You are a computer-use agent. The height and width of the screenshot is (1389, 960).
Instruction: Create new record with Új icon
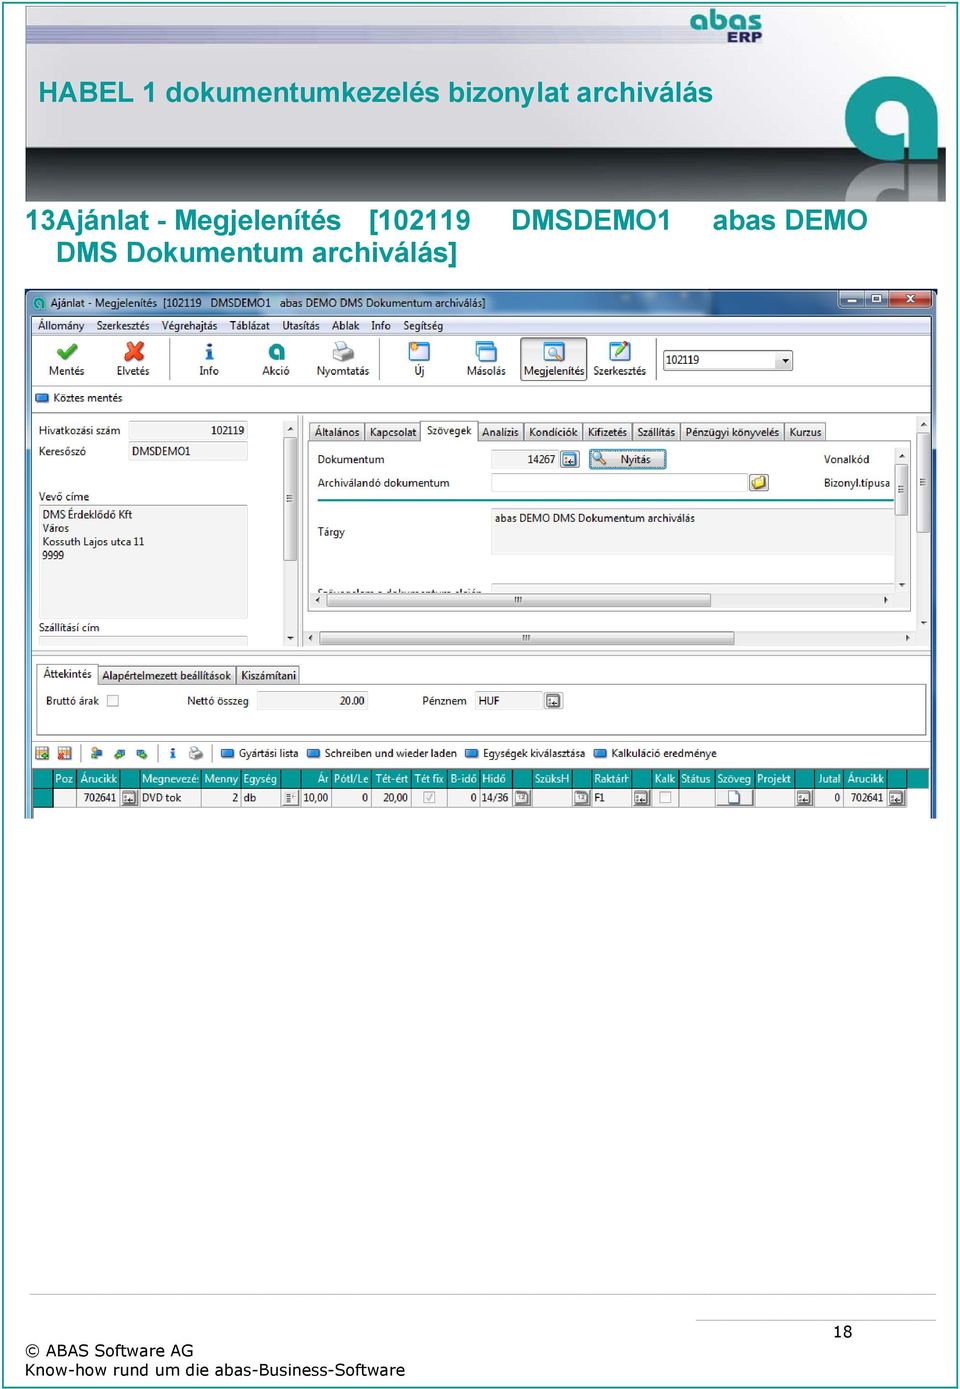(x=419, y=352)
